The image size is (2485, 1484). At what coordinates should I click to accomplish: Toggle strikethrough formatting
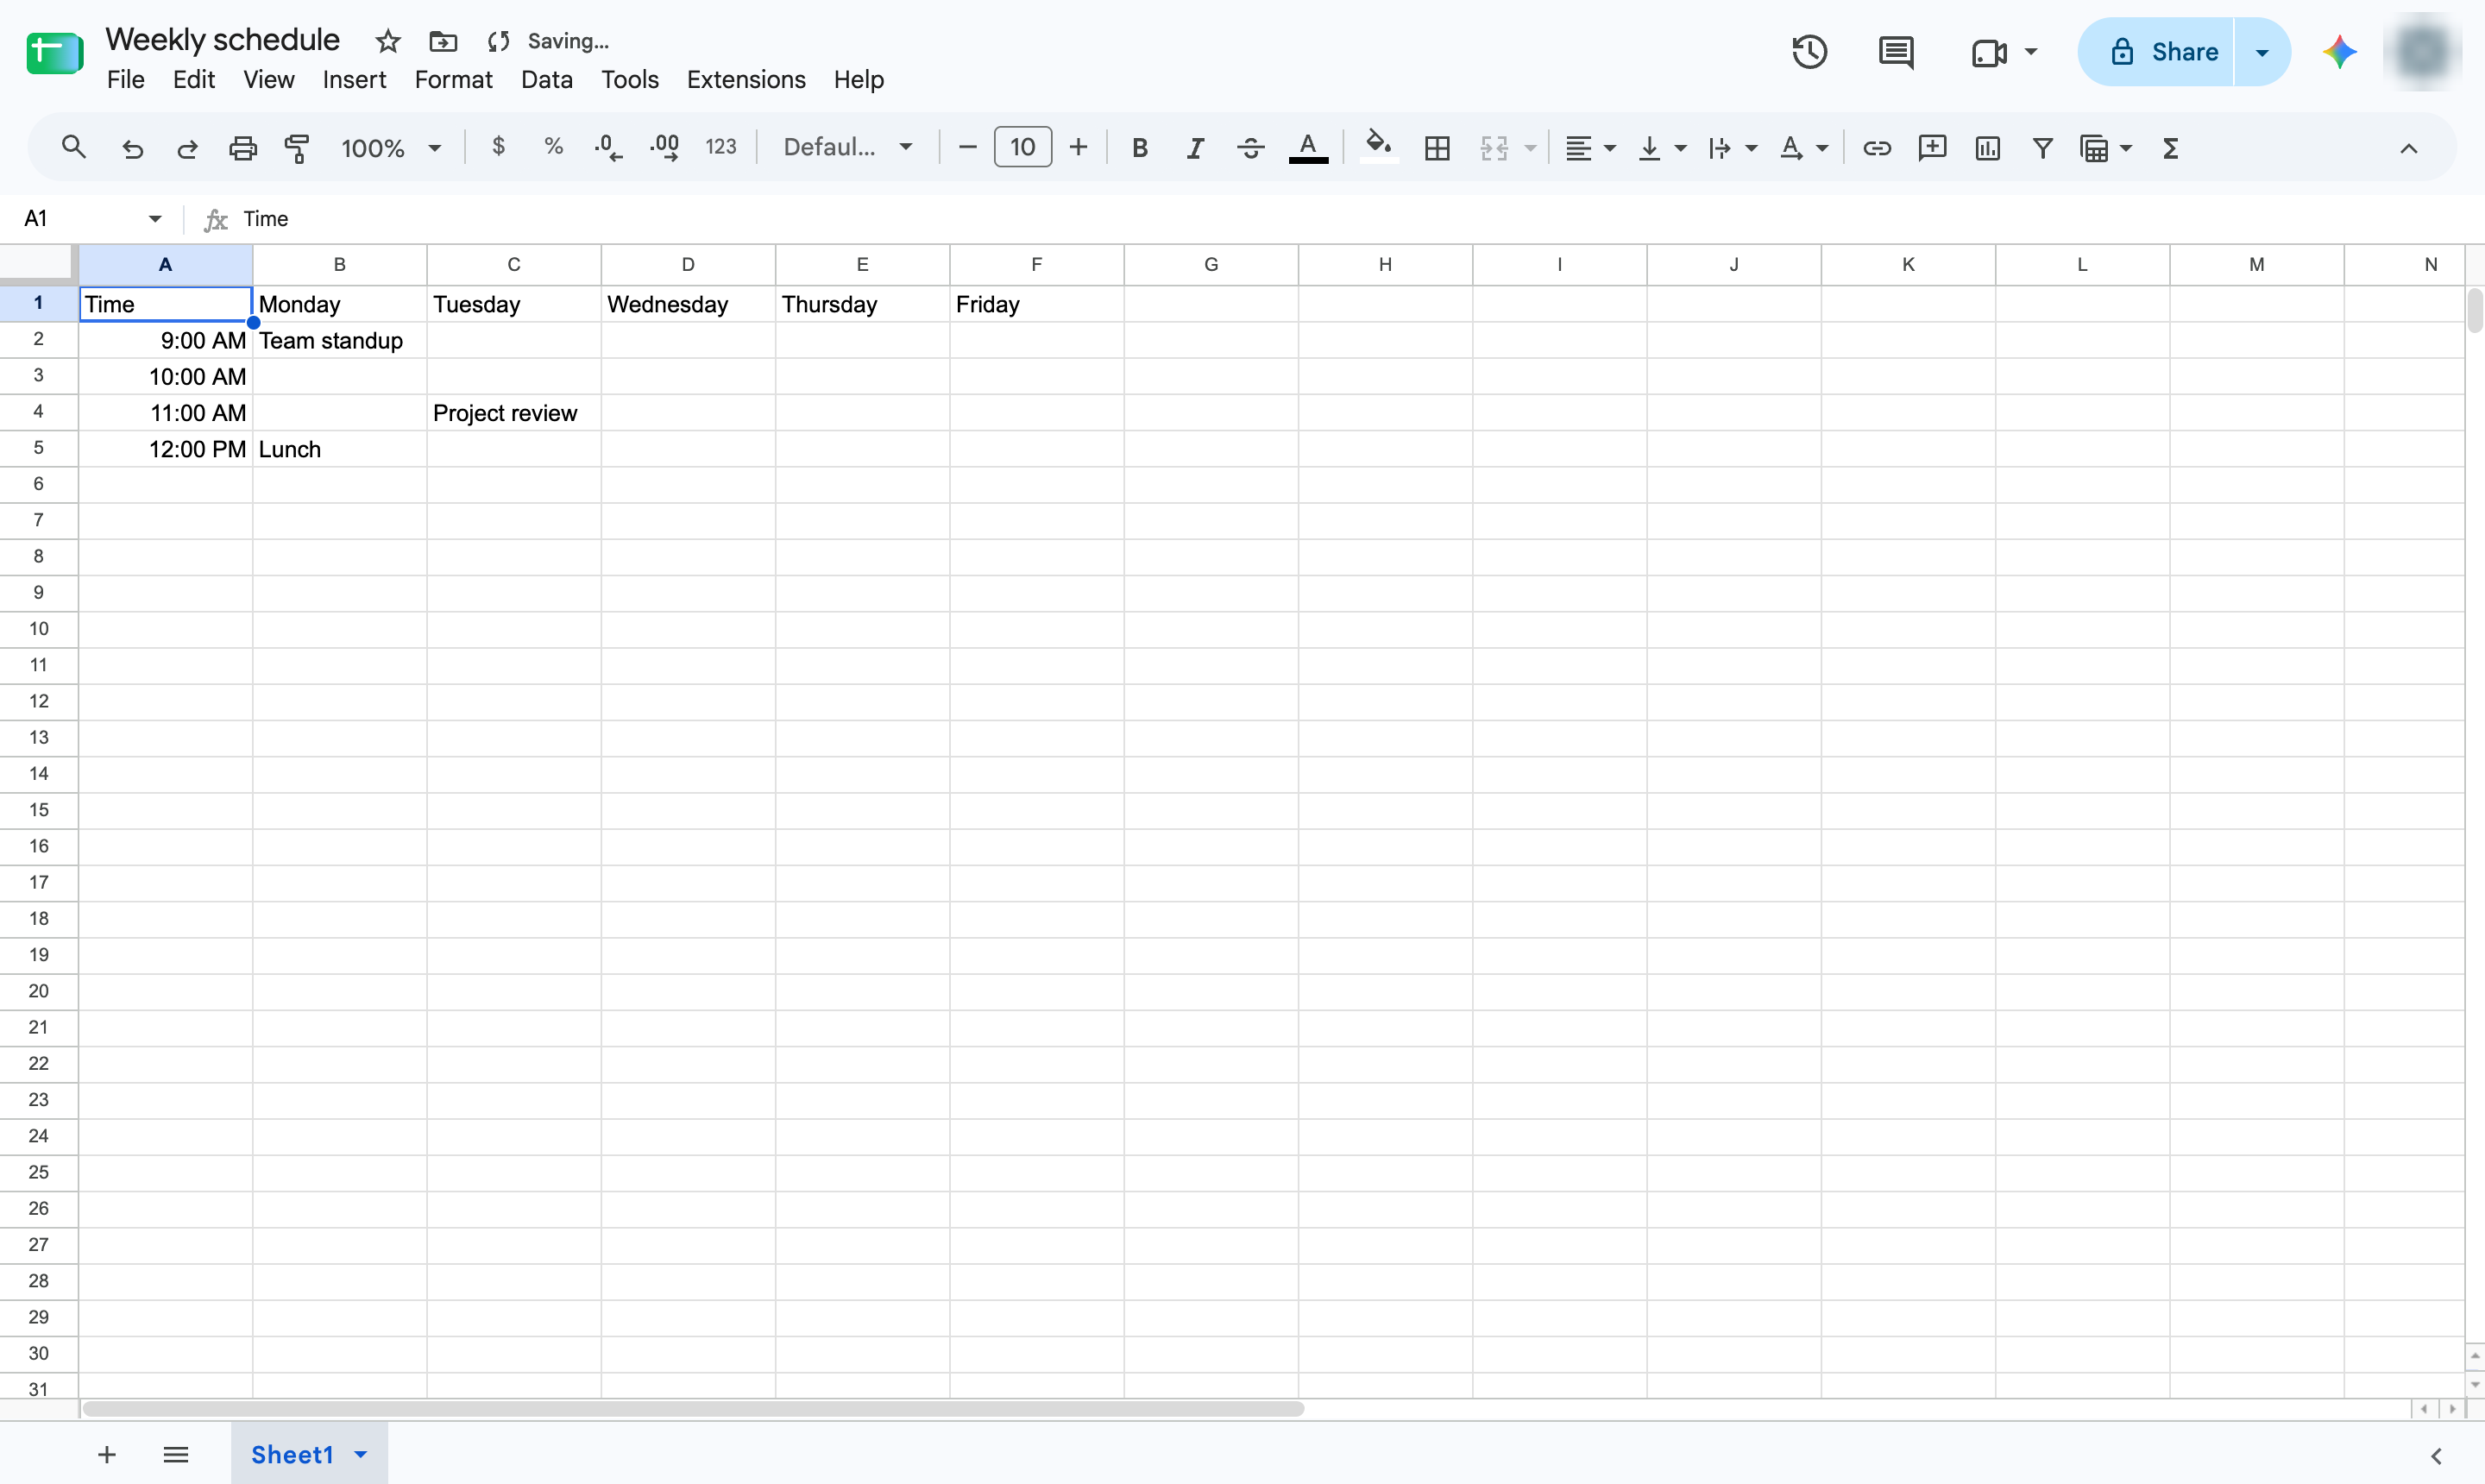(x=1250, y=148)
